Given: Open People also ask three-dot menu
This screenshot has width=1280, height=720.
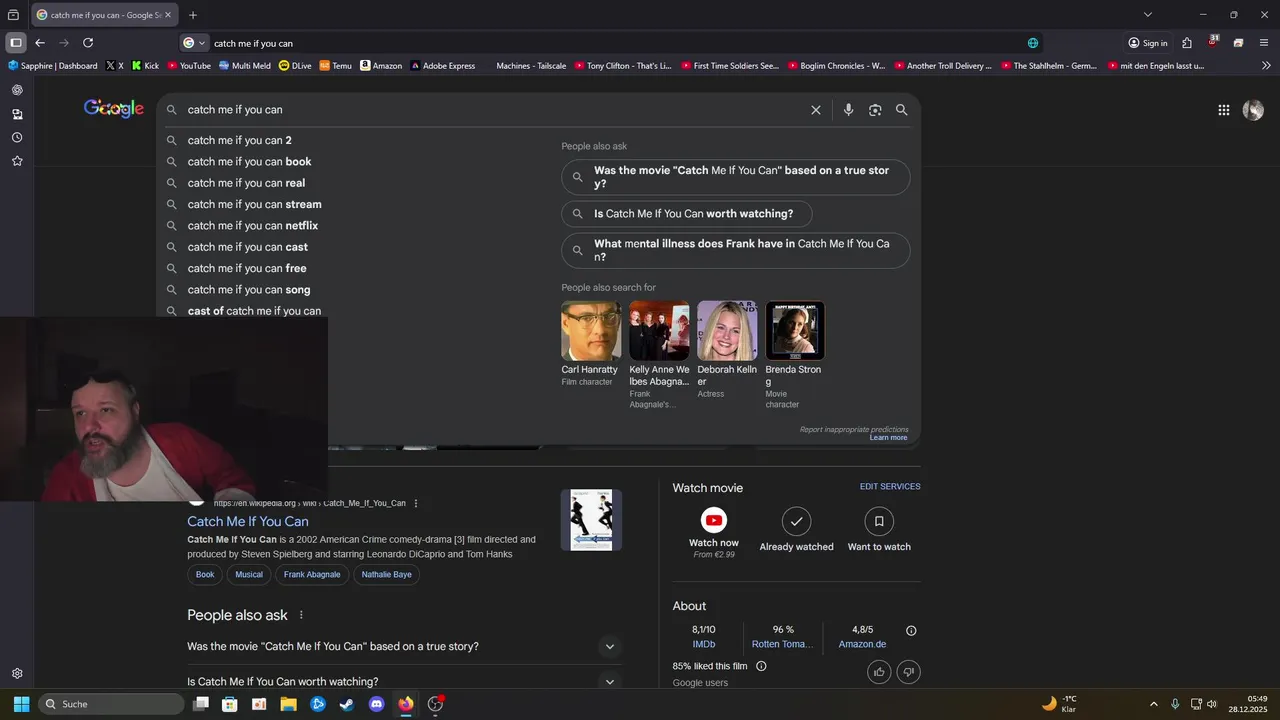Looking at the screenshot, I should click(301, 615).
